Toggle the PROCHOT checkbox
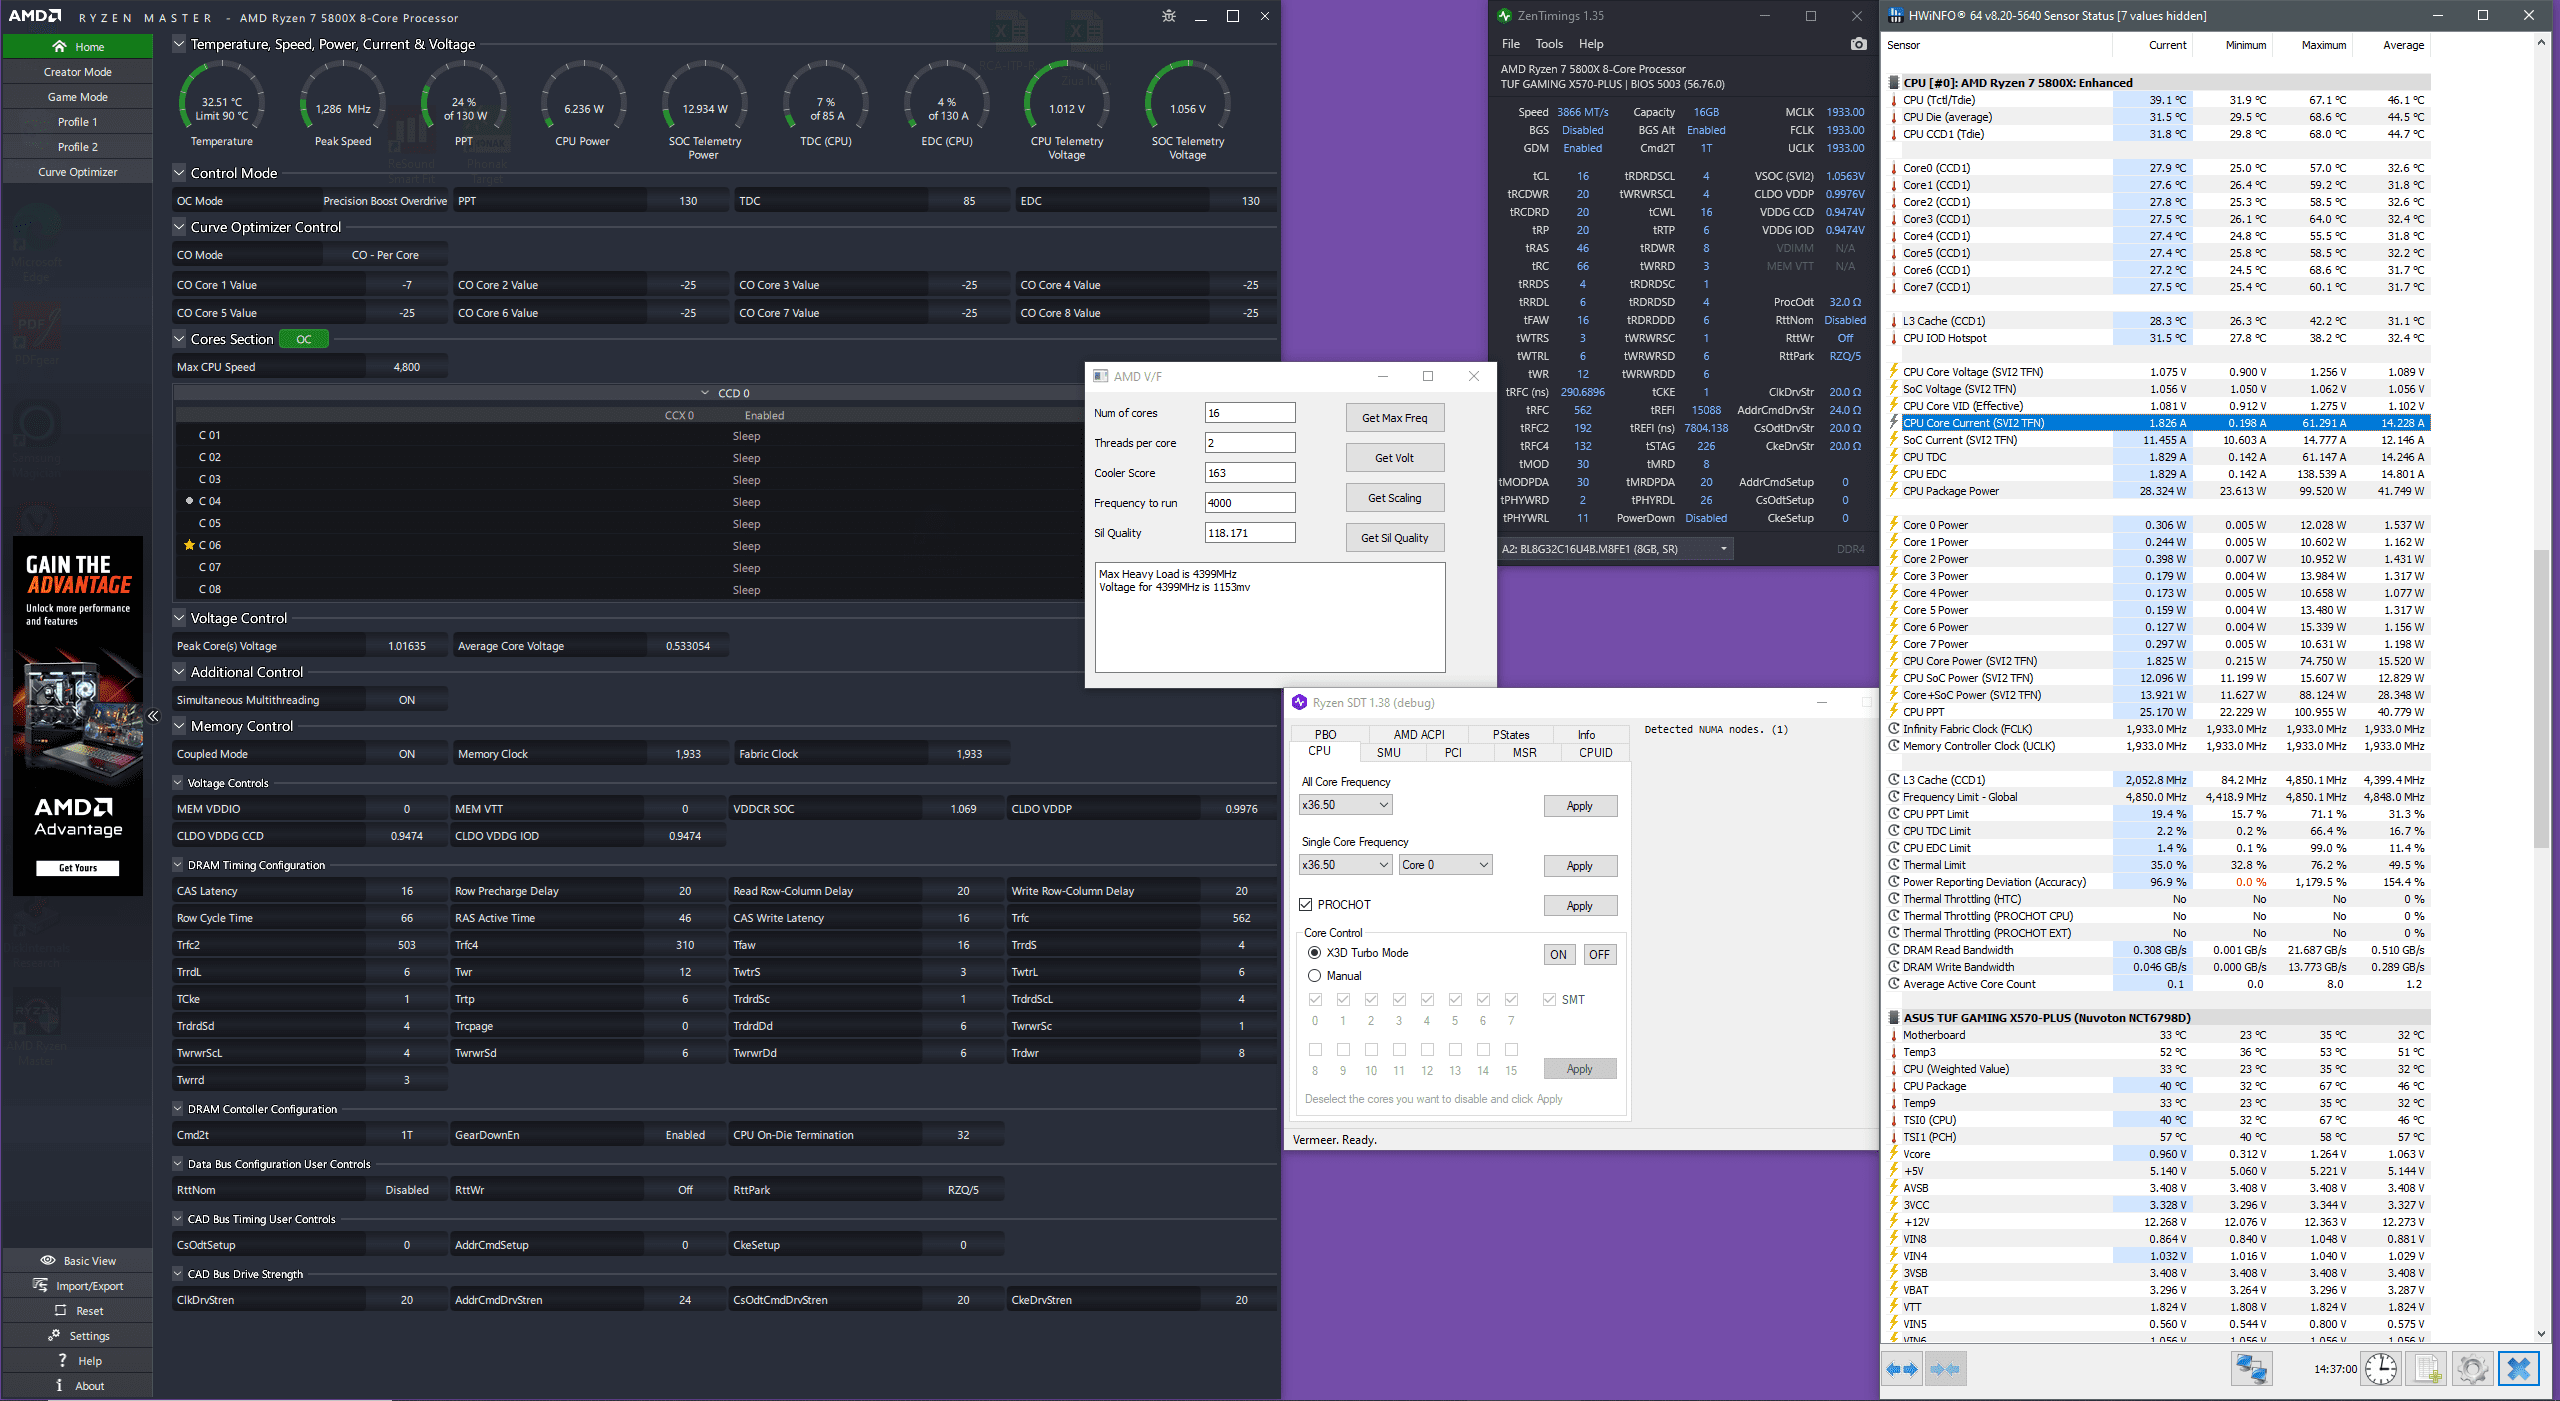 click(x=1306, y=905)
